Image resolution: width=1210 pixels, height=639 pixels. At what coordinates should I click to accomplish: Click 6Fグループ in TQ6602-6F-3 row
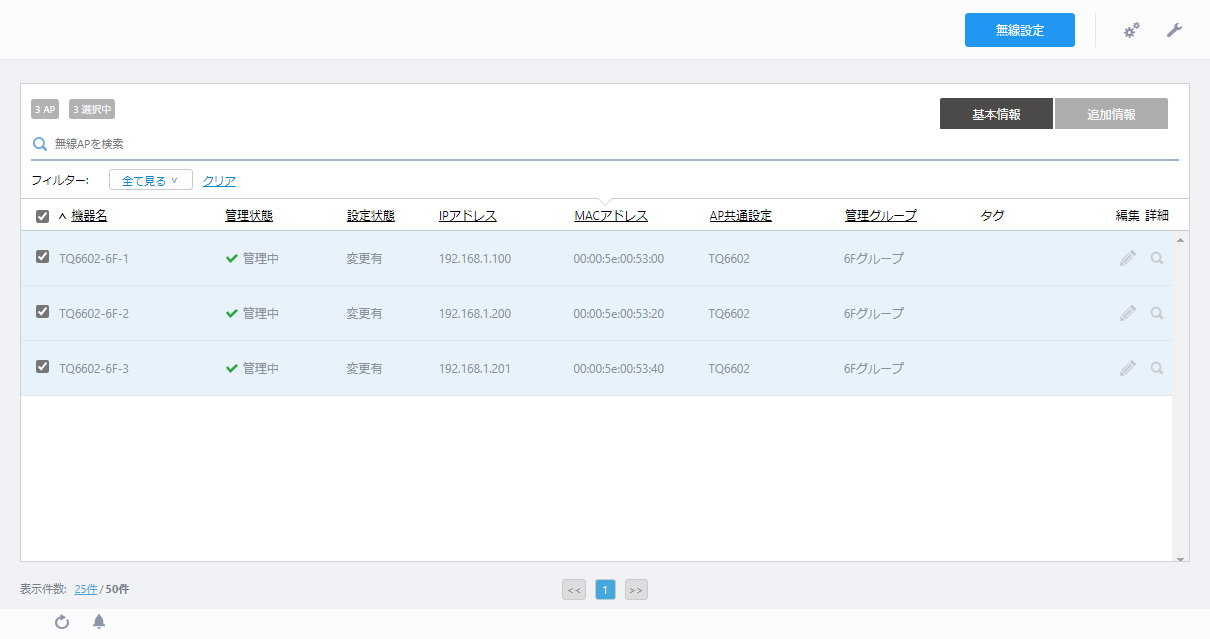[x=874, y=369]
